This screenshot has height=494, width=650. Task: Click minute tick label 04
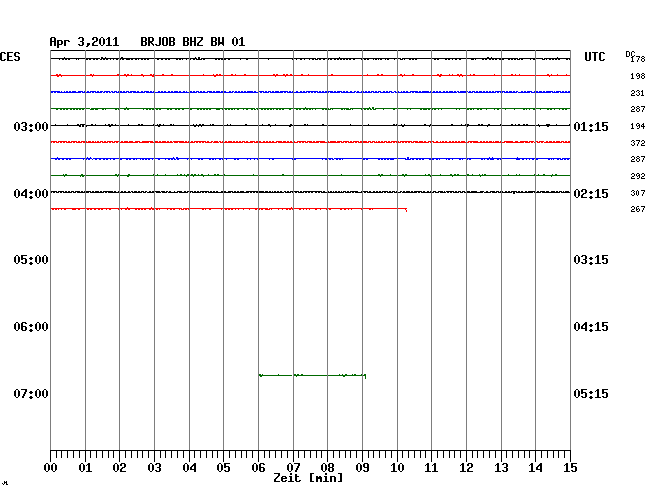pyautogui.click(x=189, y=468)
